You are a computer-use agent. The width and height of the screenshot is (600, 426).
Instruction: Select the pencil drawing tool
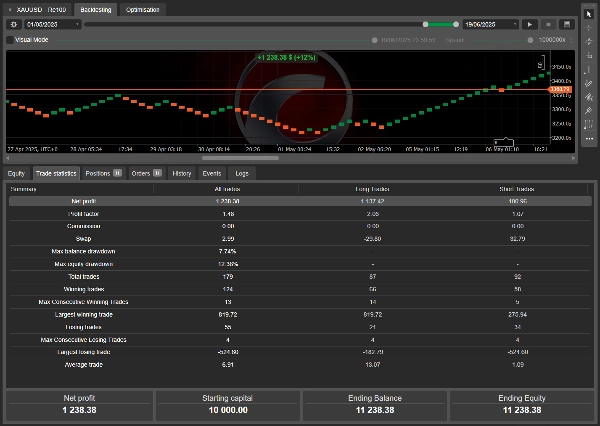[x=589, y=82]
